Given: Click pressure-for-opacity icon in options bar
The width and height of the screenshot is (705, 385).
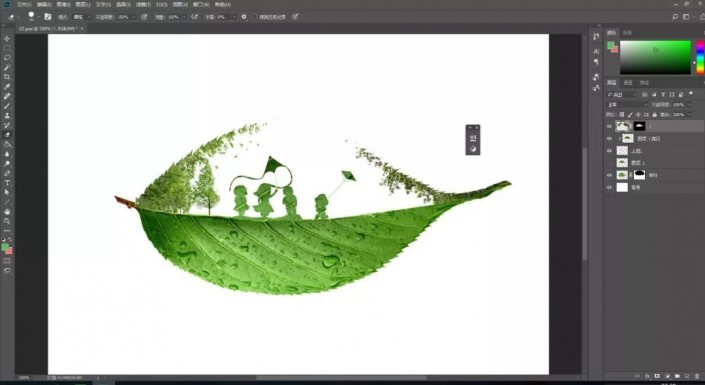Looking at the screenshot, I should pyautogui.click(x=144, y=17).
